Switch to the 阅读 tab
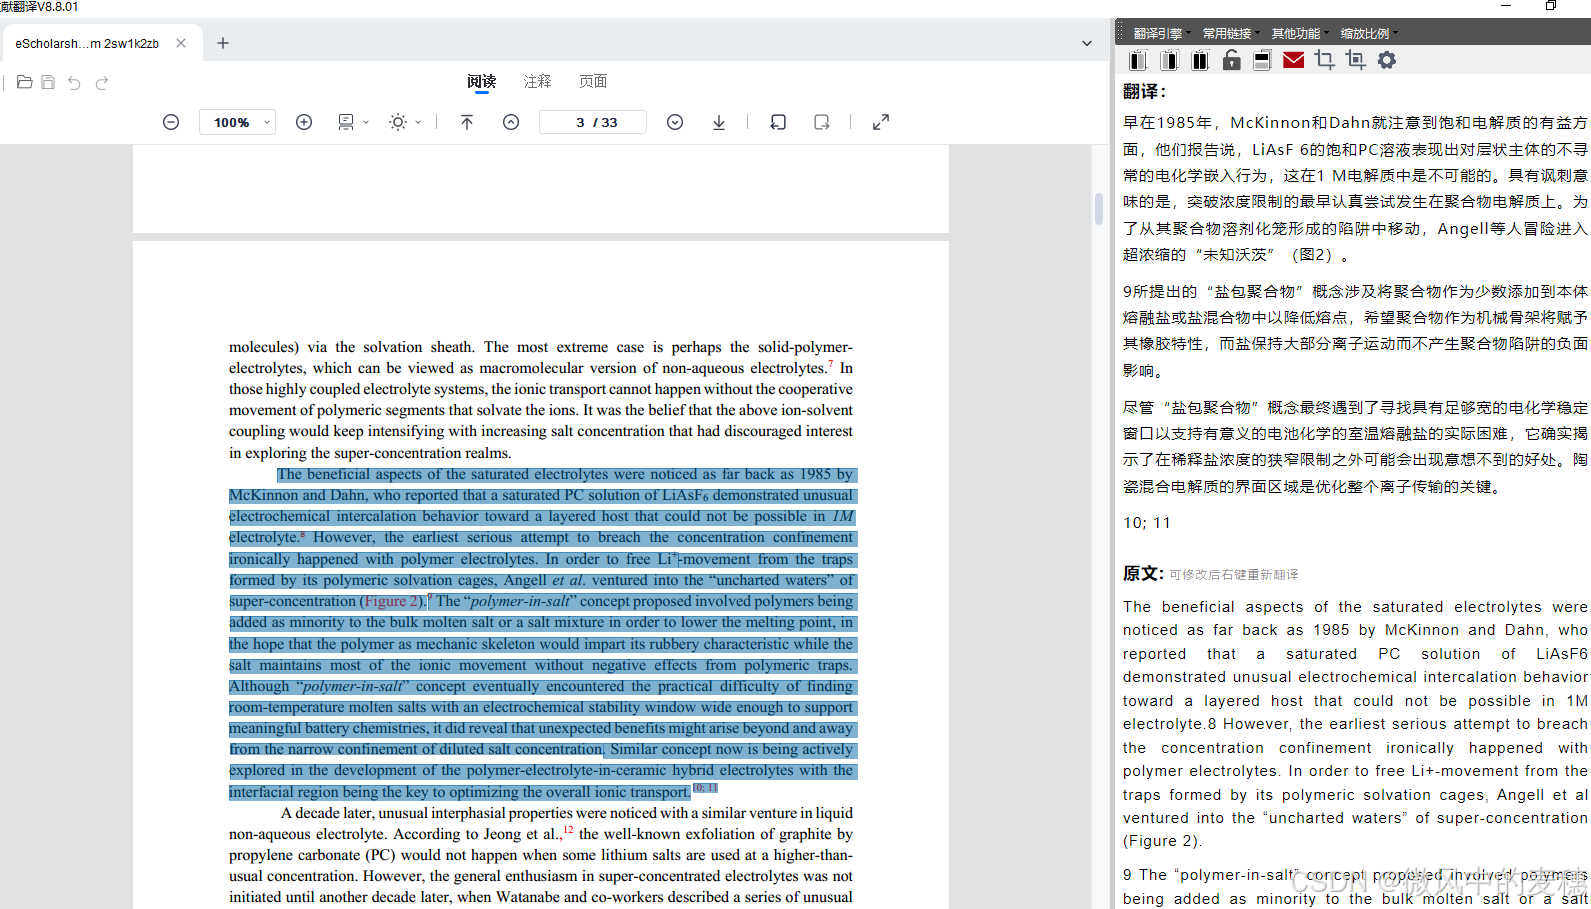The height and width of the screenshot is (909, 1591). click(x=481, y=81)
